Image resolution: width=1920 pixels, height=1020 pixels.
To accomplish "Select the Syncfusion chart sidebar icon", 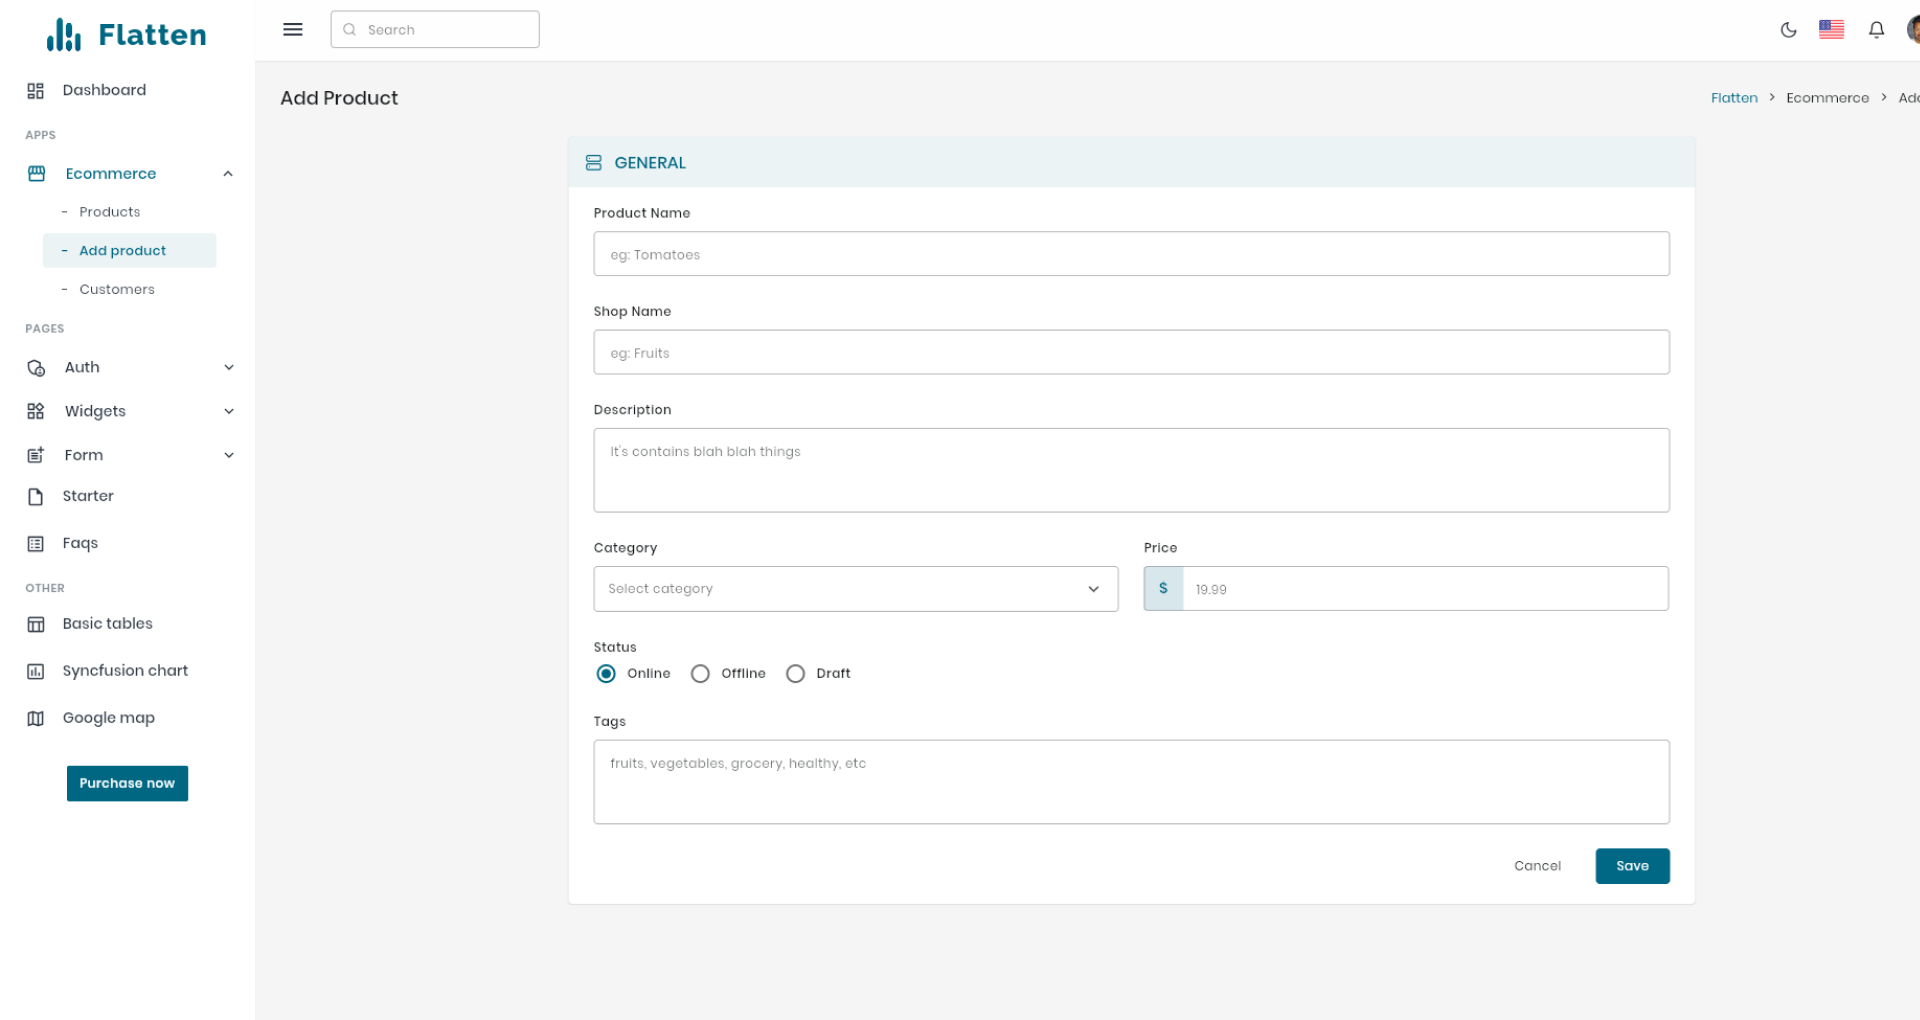I will click(x=36, y=671).
